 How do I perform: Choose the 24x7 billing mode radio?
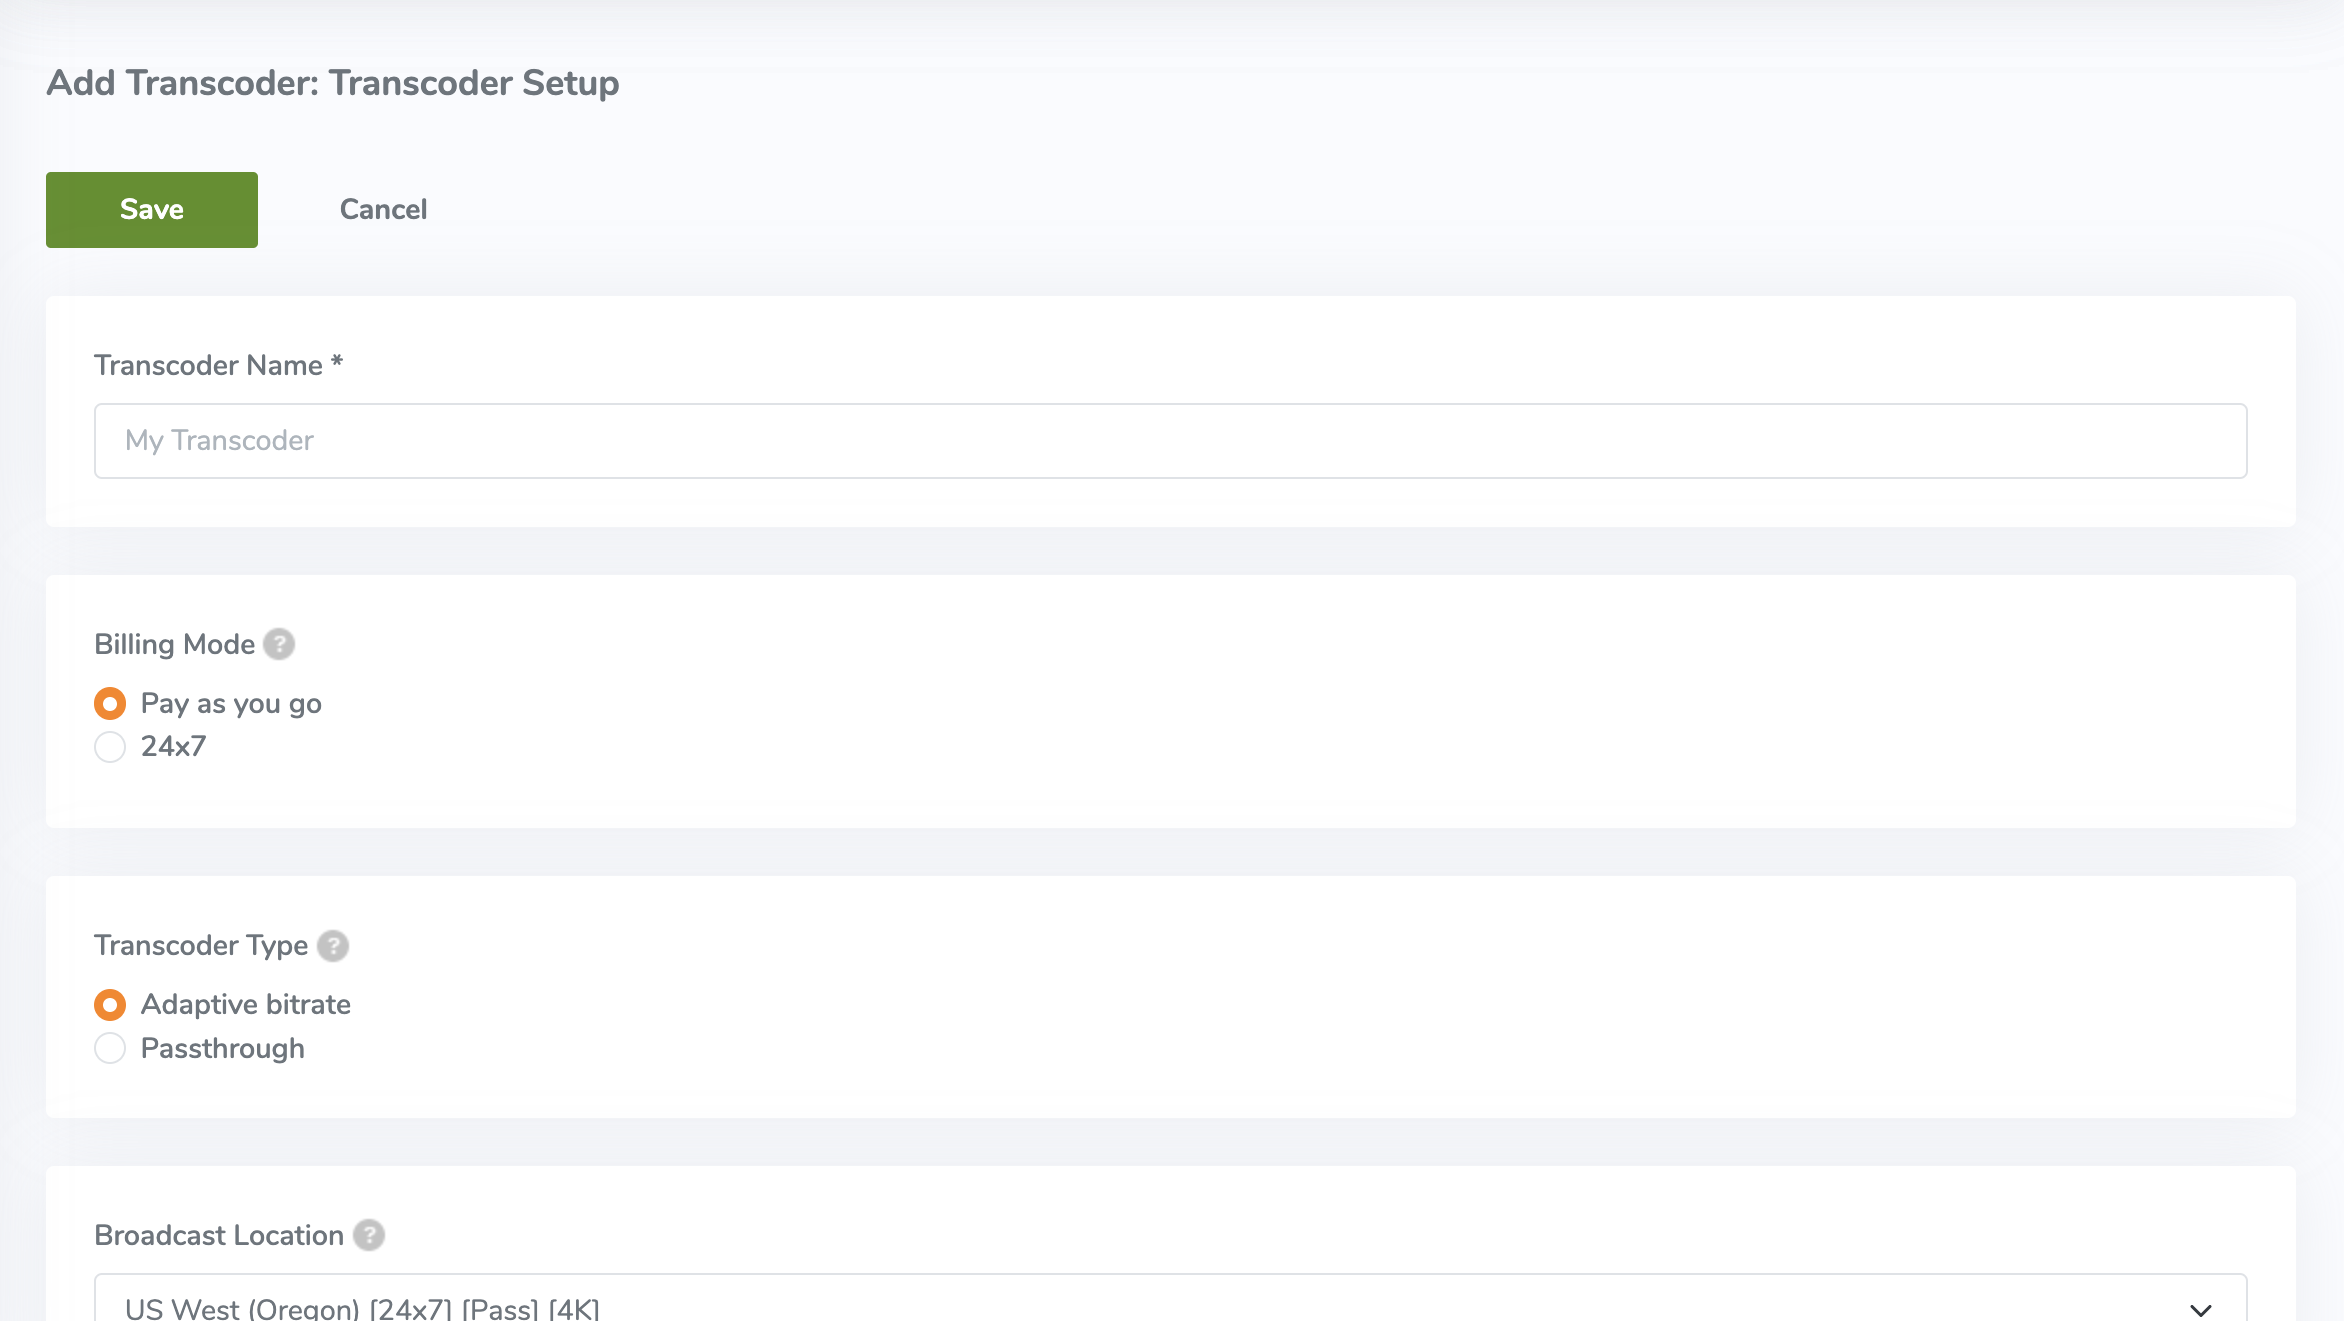coord(110,747)
